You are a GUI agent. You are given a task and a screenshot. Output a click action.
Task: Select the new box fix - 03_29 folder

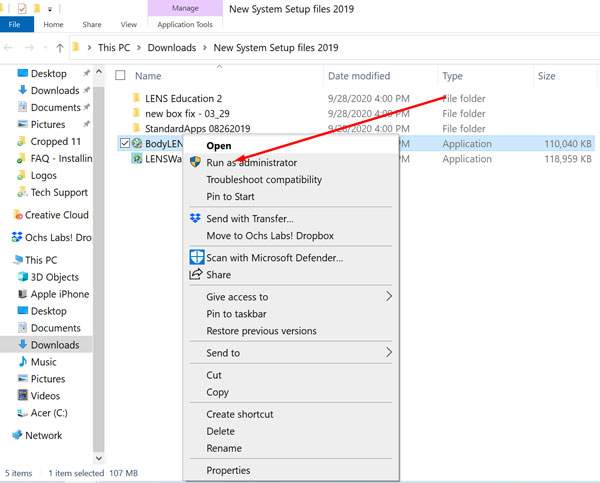187,113
